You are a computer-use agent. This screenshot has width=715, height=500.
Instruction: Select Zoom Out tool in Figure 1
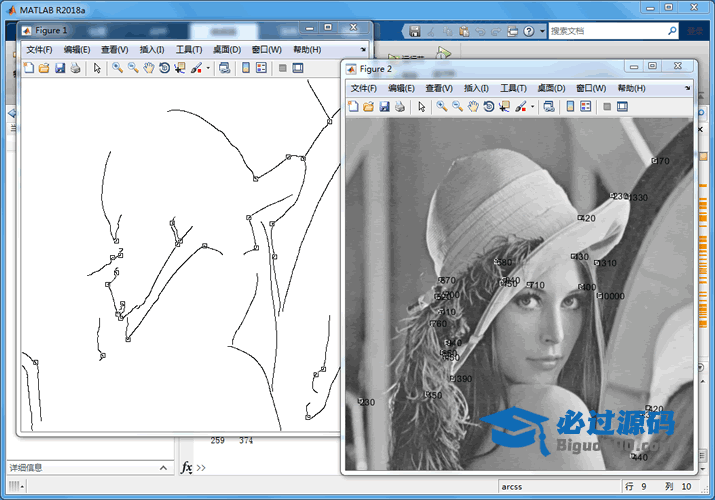click(133, 68)
